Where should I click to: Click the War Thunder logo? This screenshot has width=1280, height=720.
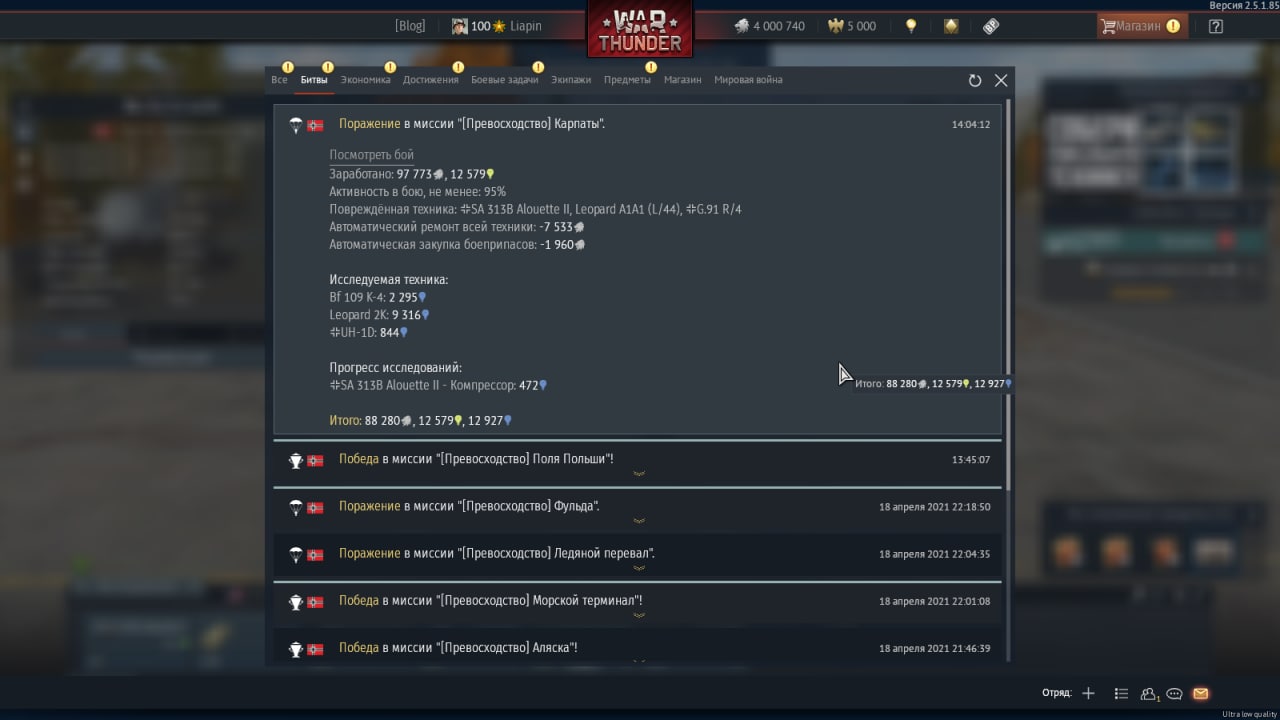[x=640, y=30]
